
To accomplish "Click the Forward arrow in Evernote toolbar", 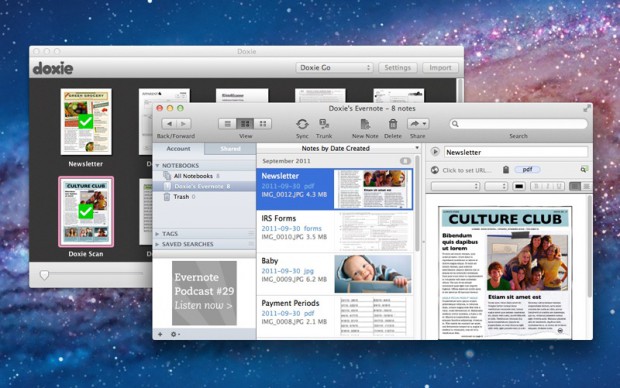I will [x=183, y=124].
